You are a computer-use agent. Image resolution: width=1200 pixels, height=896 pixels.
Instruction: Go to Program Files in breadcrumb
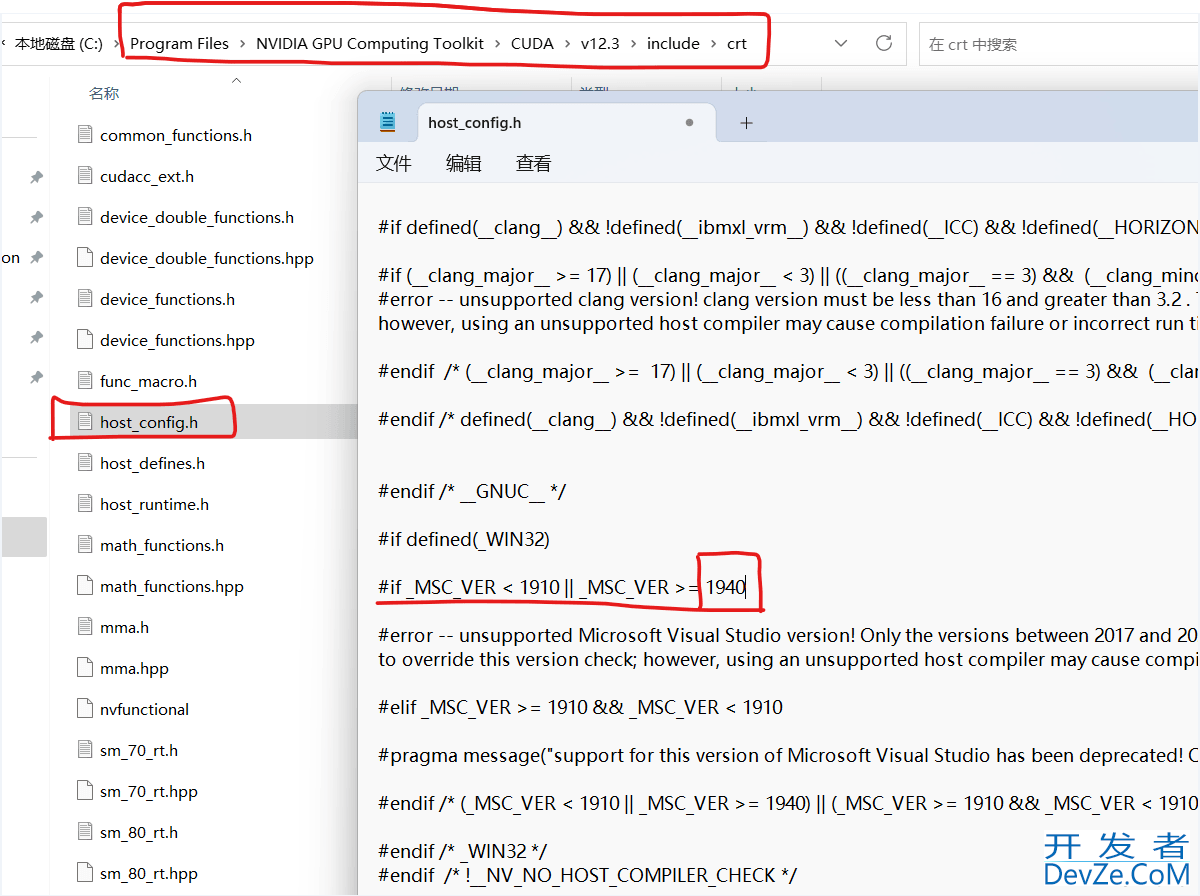point(180,44)
